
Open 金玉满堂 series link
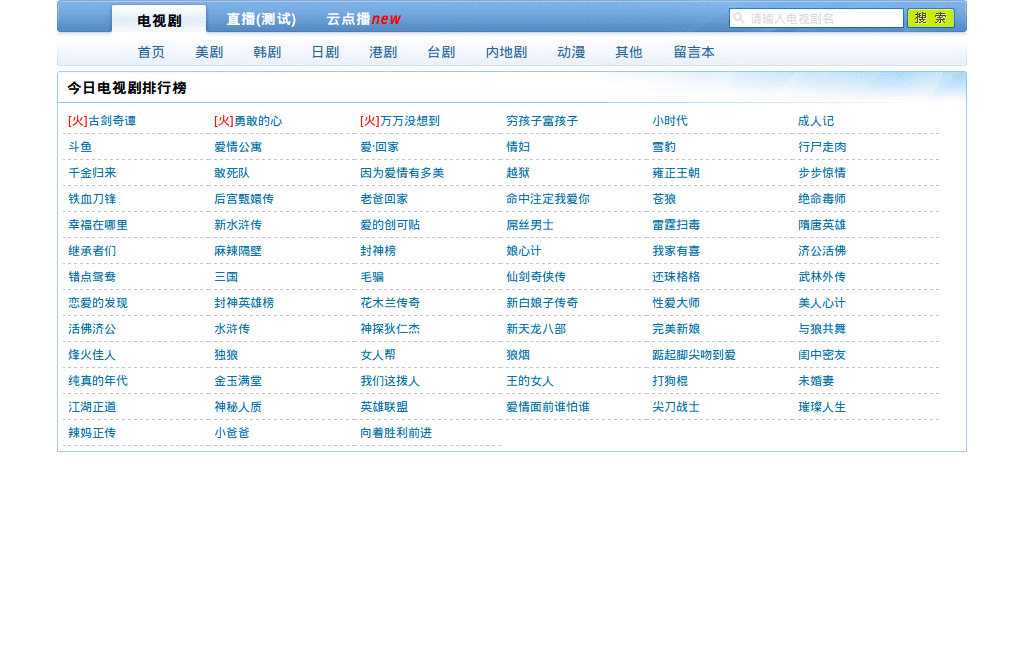pyautogui.click(x=238, y=381)
